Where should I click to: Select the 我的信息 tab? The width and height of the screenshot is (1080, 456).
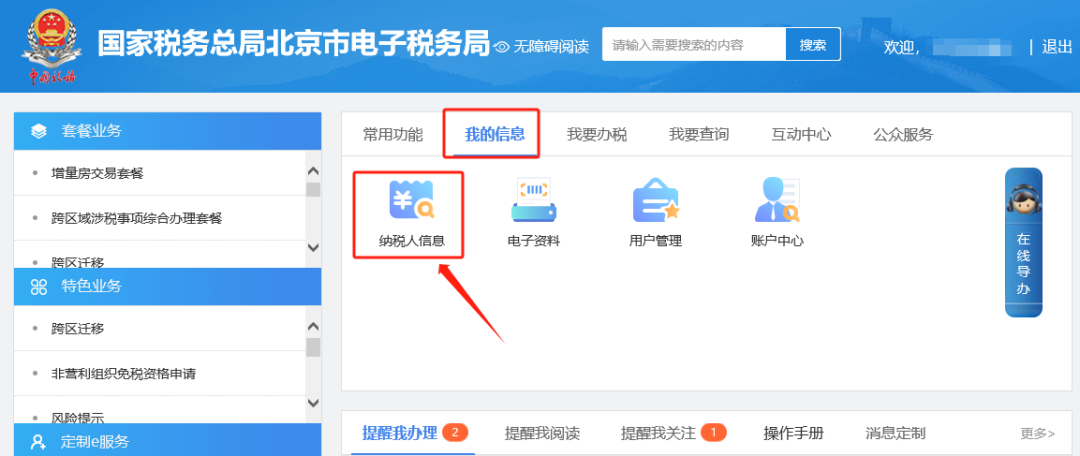click(x=495, y=134)
